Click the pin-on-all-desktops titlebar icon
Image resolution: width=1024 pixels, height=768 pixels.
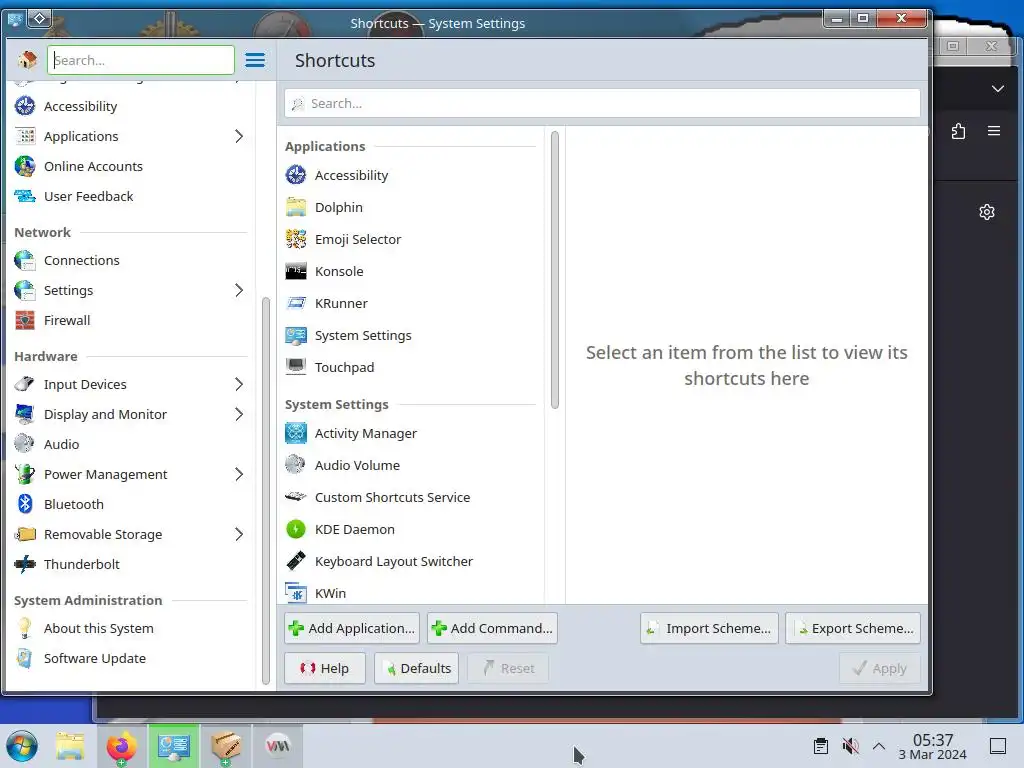click(x=39, y=18)
